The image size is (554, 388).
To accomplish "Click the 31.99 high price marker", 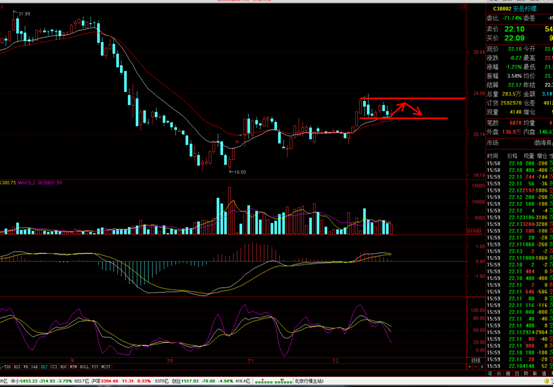I will pos(22,14).
